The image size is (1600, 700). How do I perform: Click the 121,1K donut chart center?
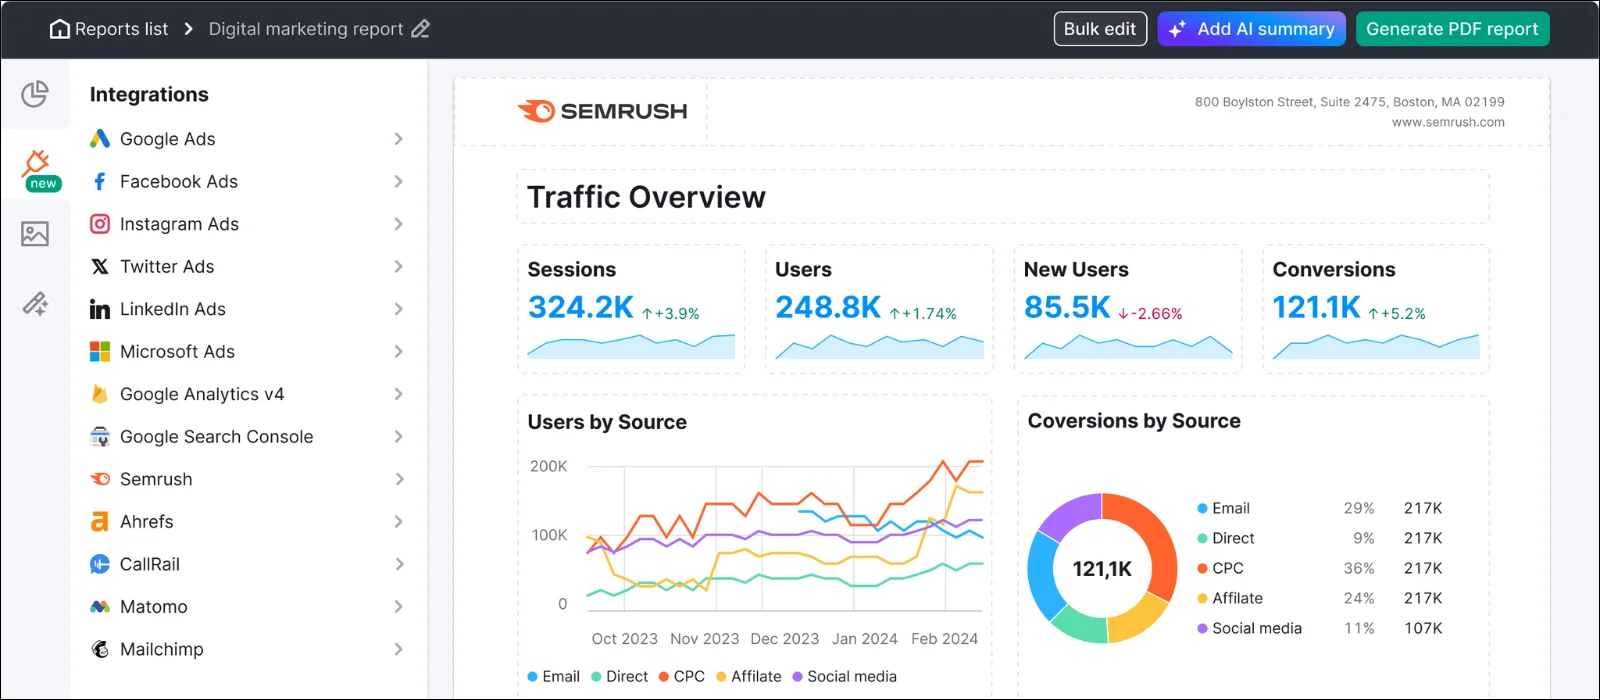point(1102,569)
